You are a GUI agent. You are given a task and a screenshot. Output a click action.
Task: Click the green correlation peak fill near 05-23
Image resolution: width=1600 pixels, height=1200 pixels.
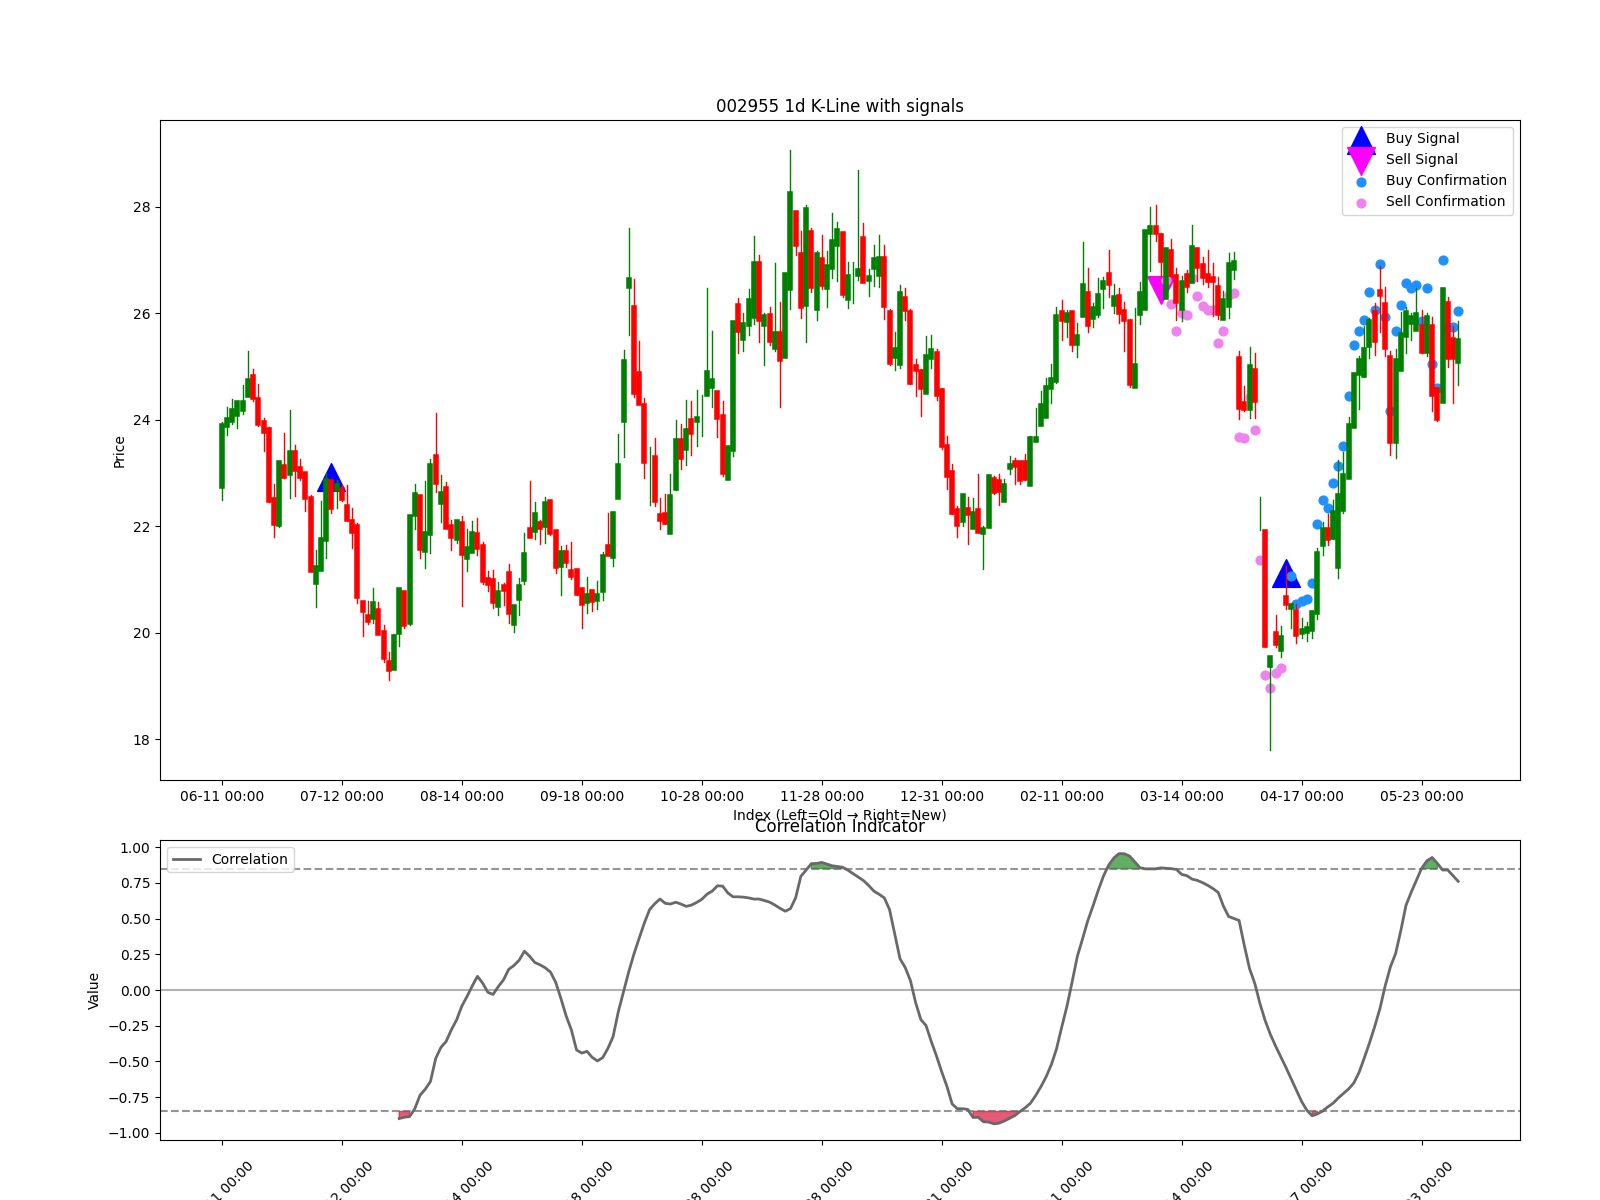1431,863
